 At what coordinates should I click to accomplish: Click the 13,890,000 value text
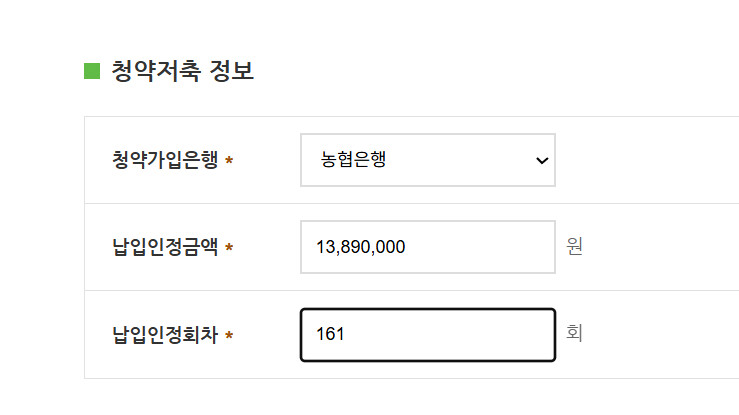360,247
